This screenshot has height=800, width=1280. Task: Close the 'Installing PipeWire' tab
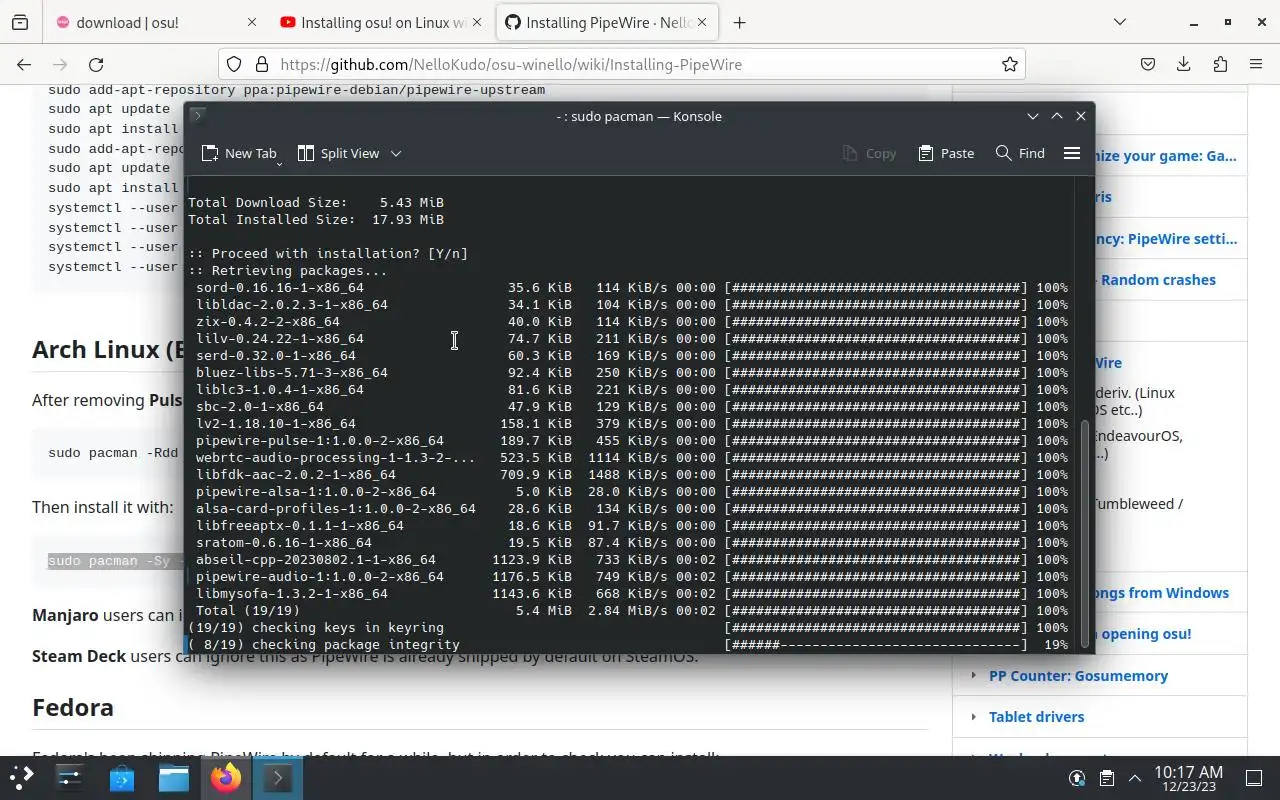click(701, 22)
